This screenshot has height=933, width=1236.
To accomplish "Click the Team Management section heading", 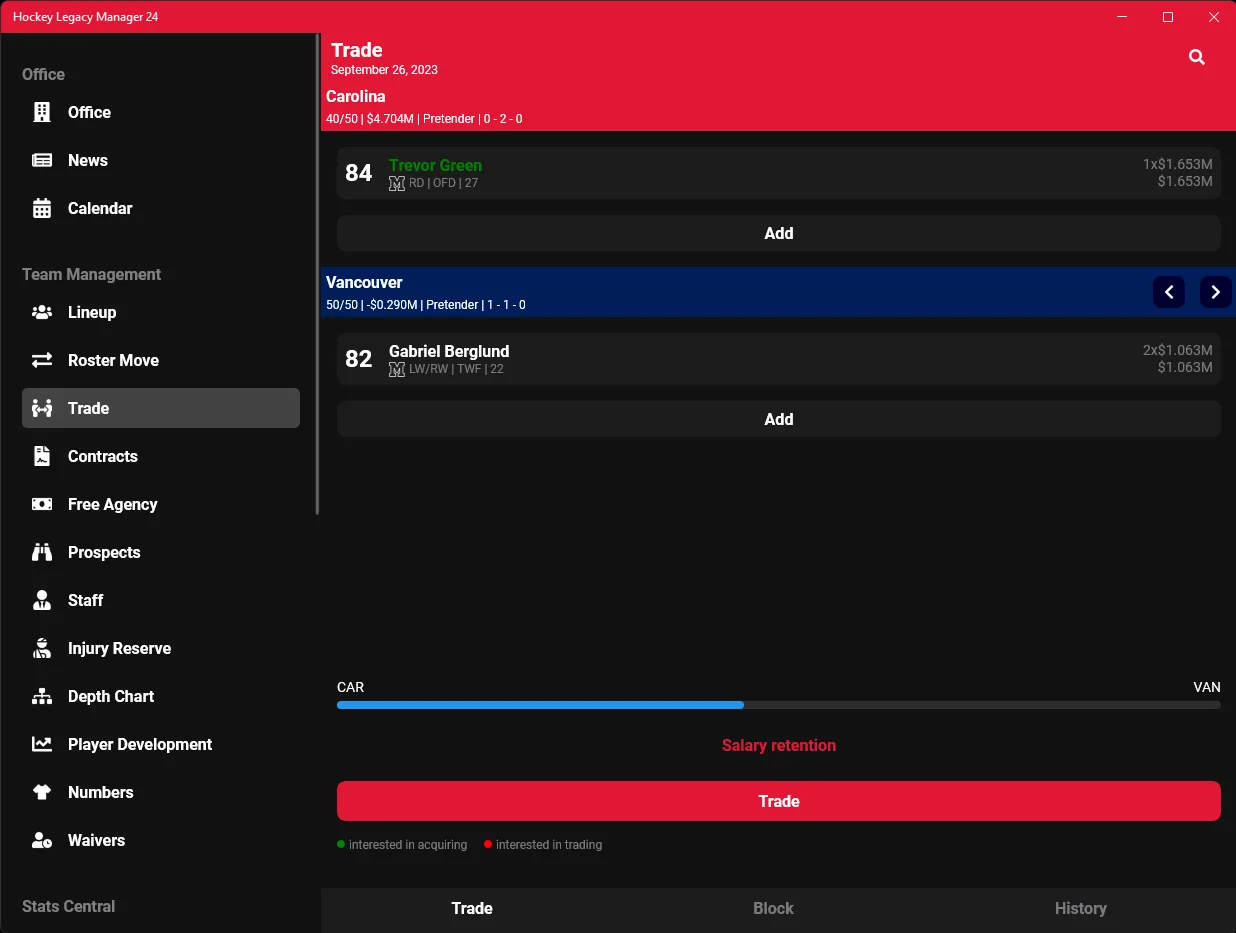I will pos(91,274).
